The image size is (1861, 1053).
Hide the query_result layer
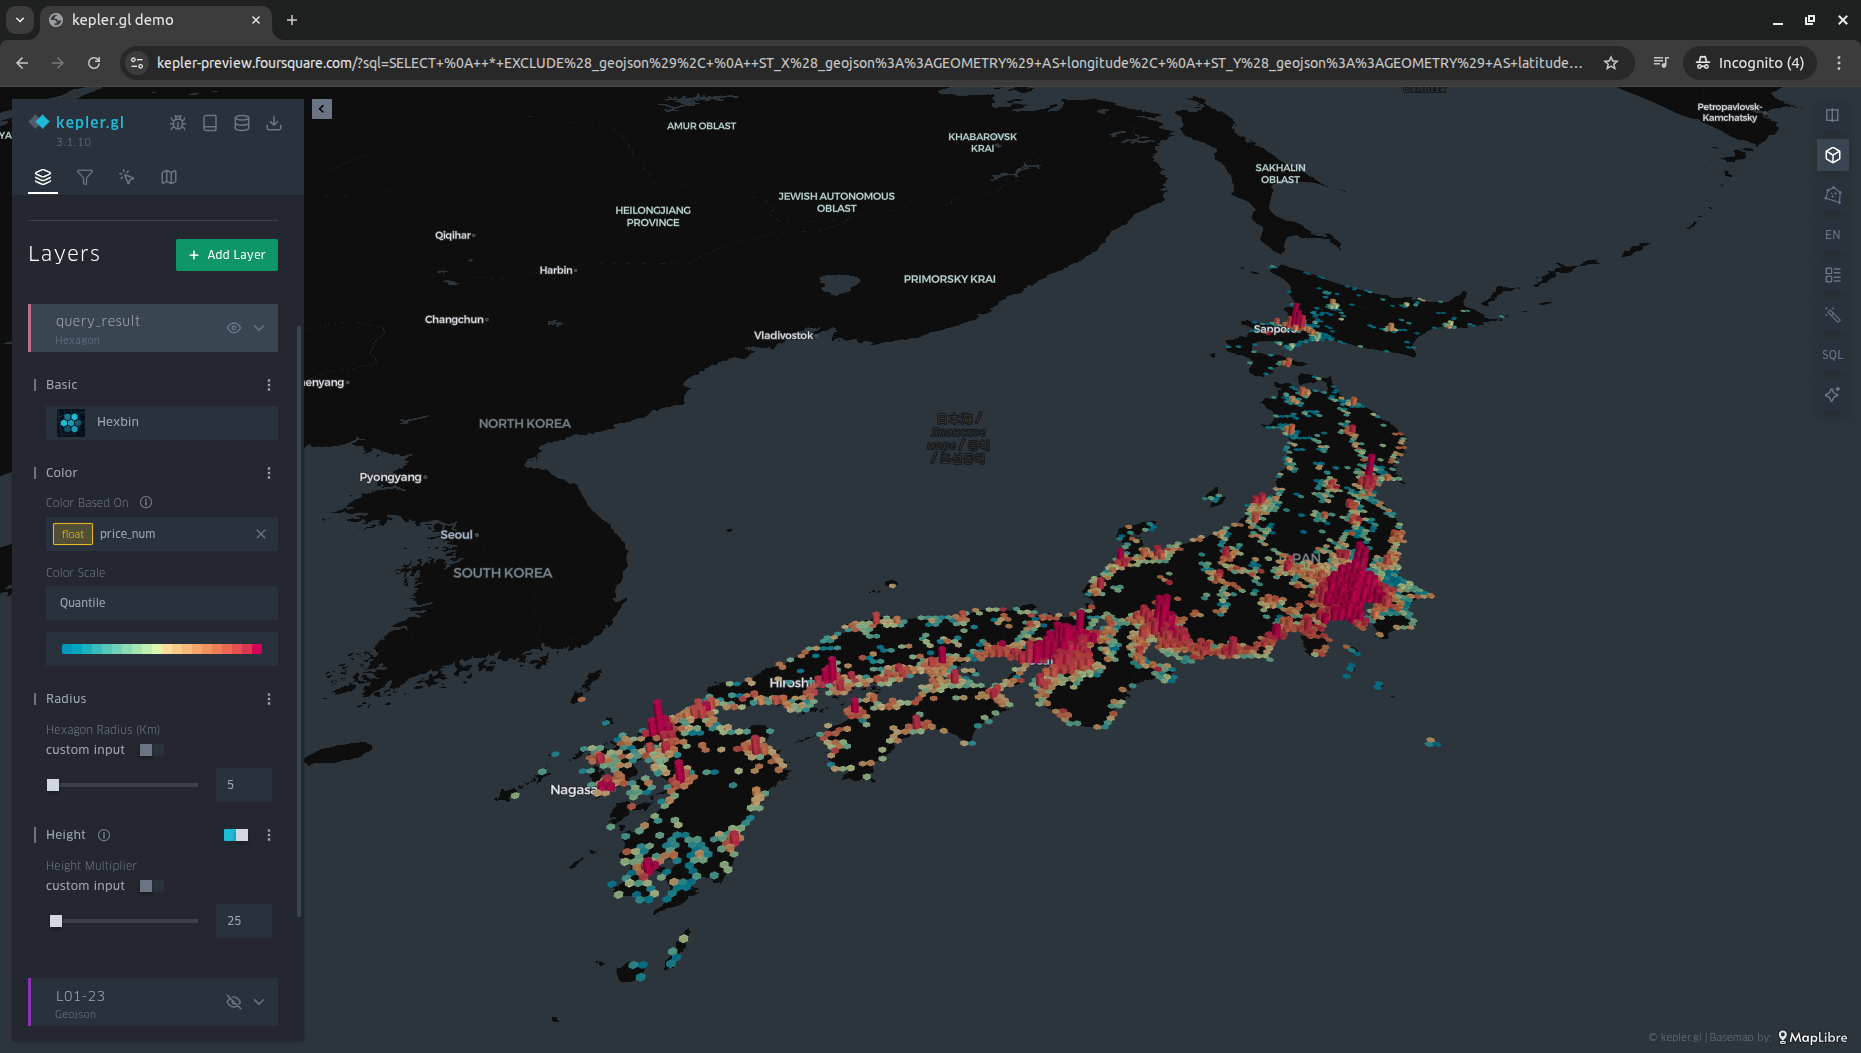[x=234, y=328]
